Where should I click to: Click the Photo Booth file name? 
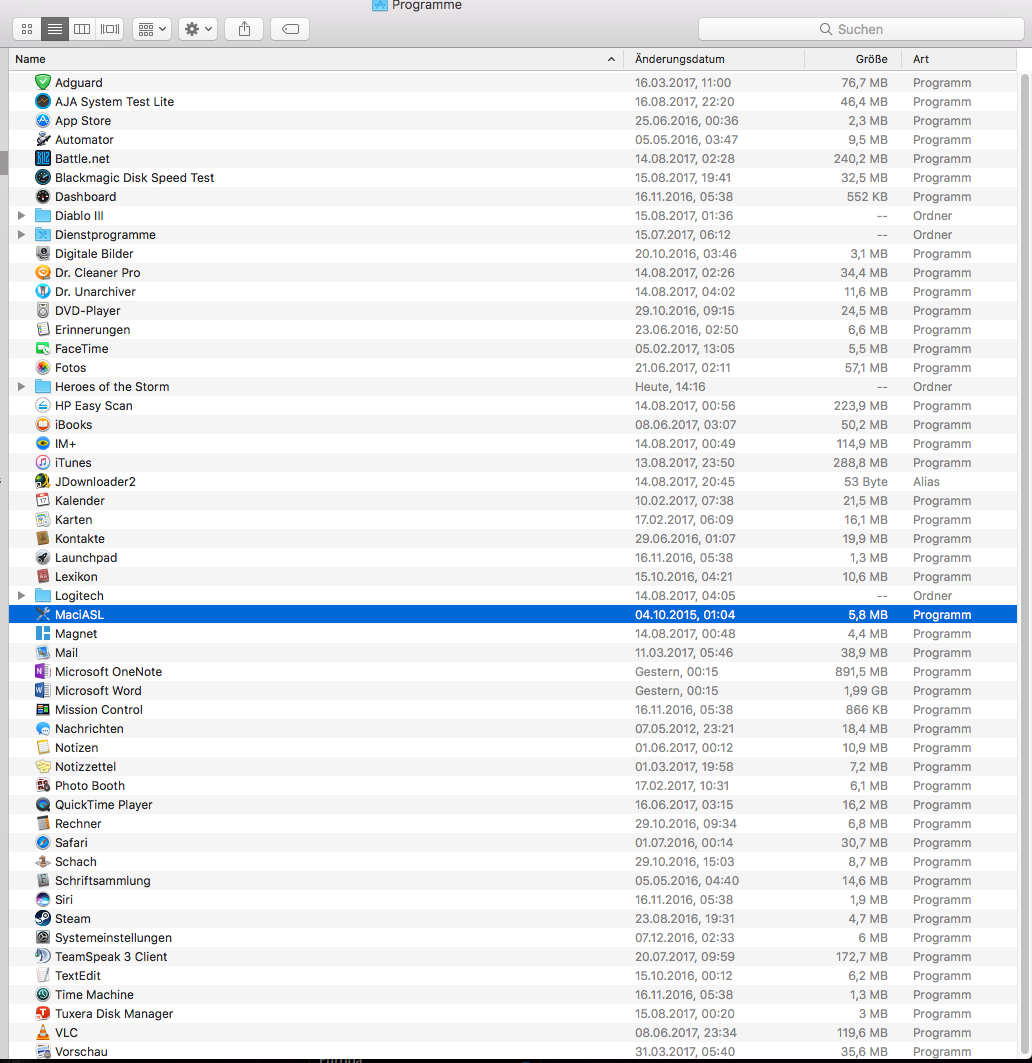(x=90, y=785)
